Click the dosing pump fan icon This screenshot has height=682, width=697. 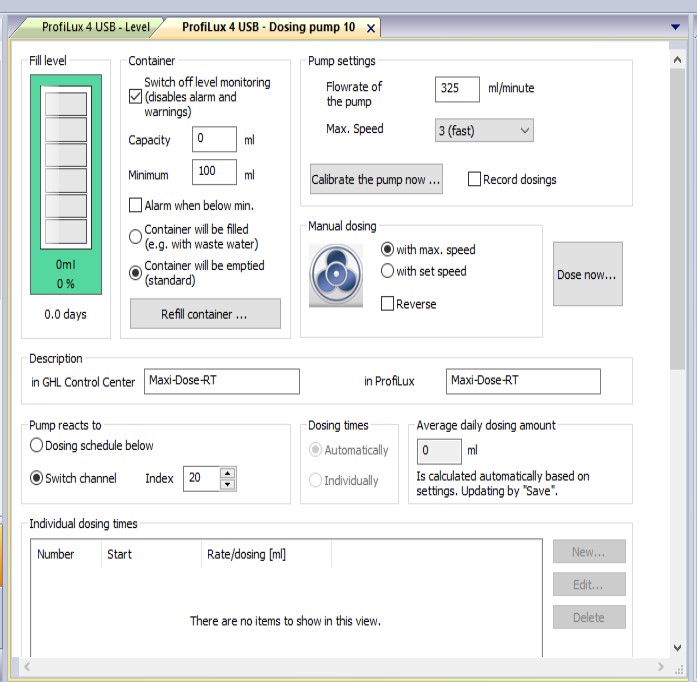click(336, 275)
